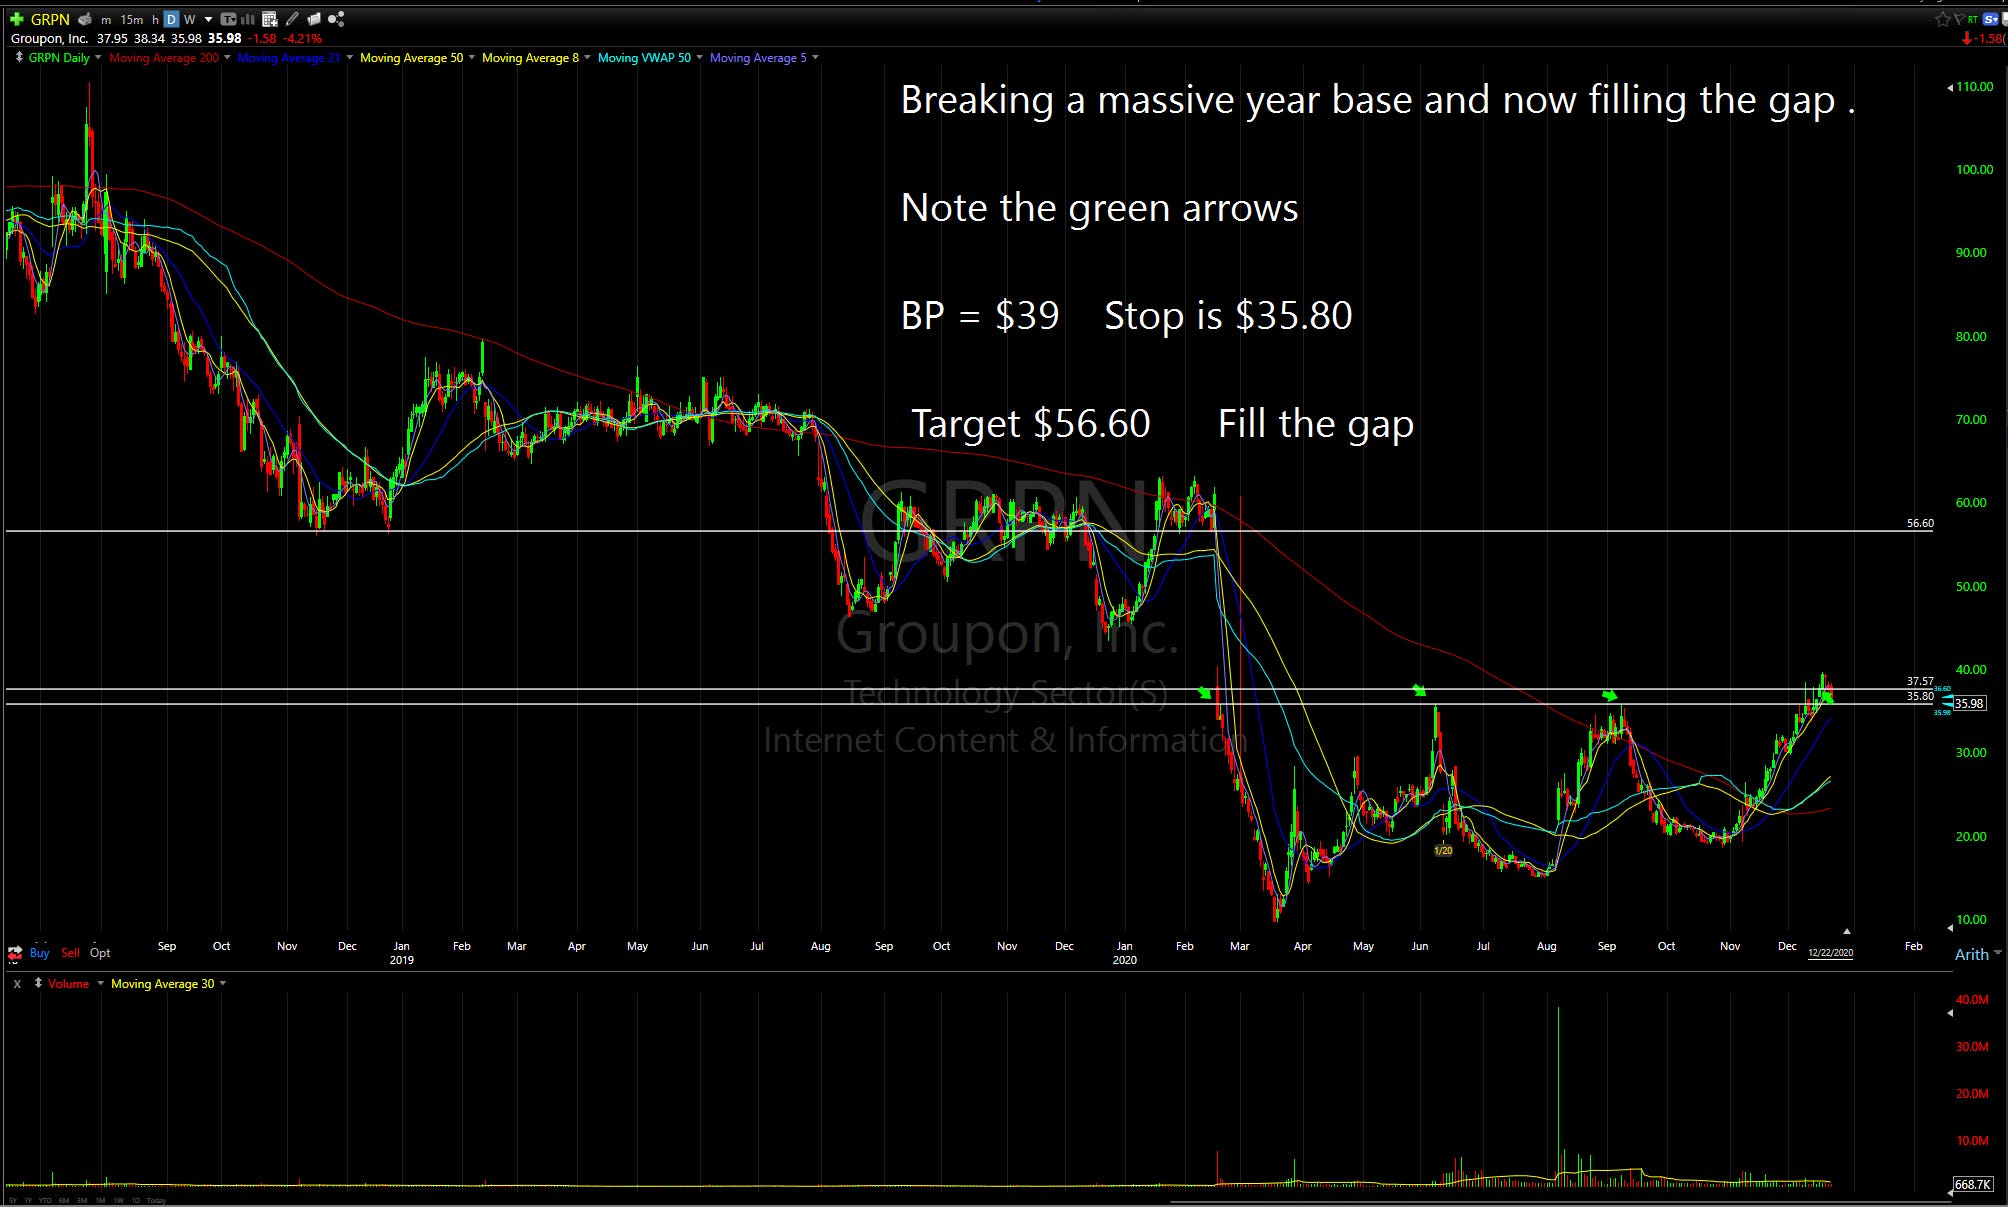Screen dimensions: 2008x1207
Task: Click the star favorite icon top right
Action: [1942, 19]
